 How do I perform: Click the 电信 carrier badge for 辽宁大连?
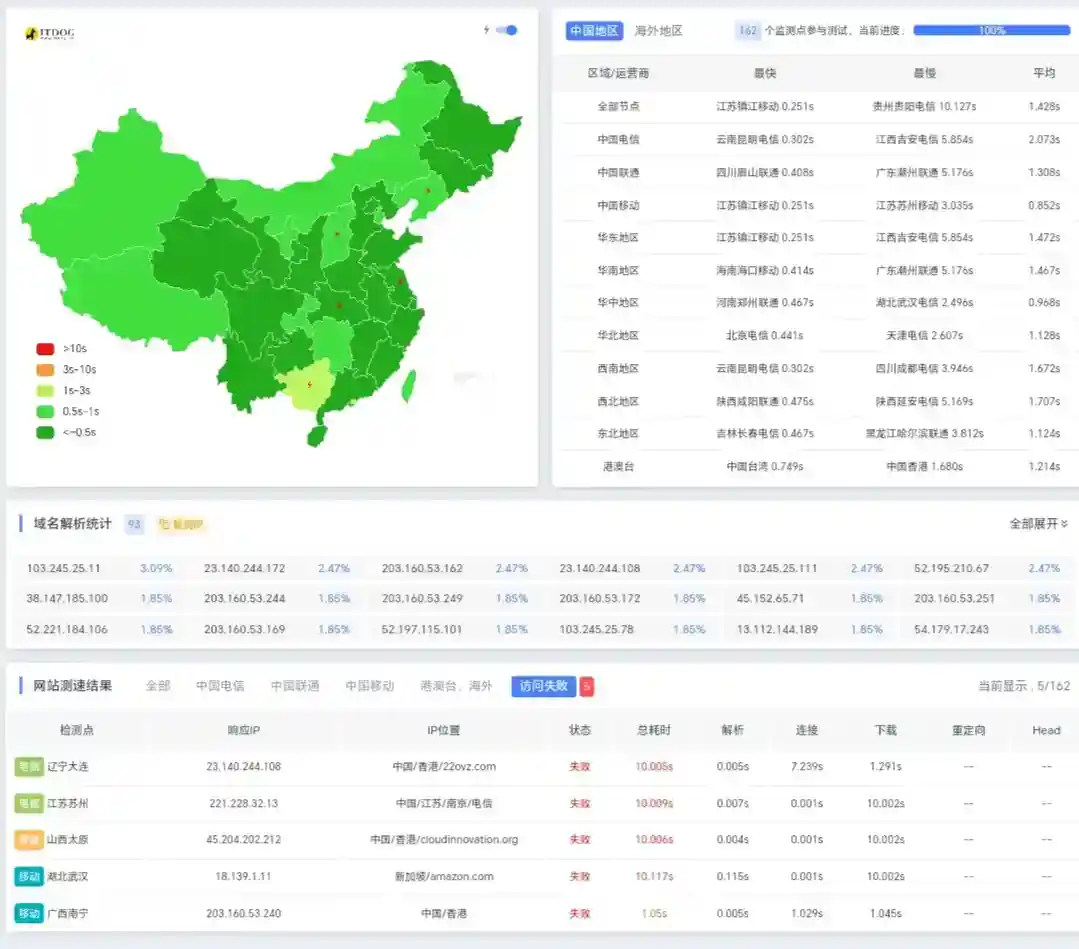29,767
